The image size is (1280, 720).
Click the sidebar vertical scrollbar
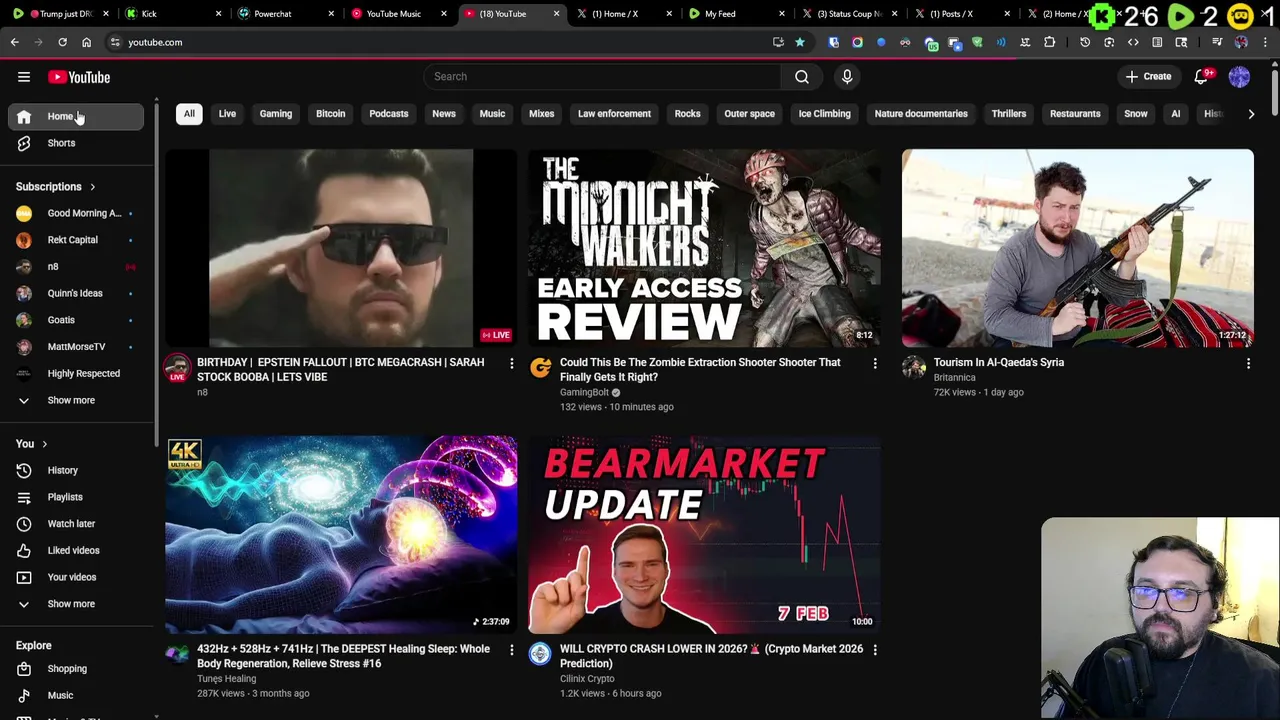point(156,275)
